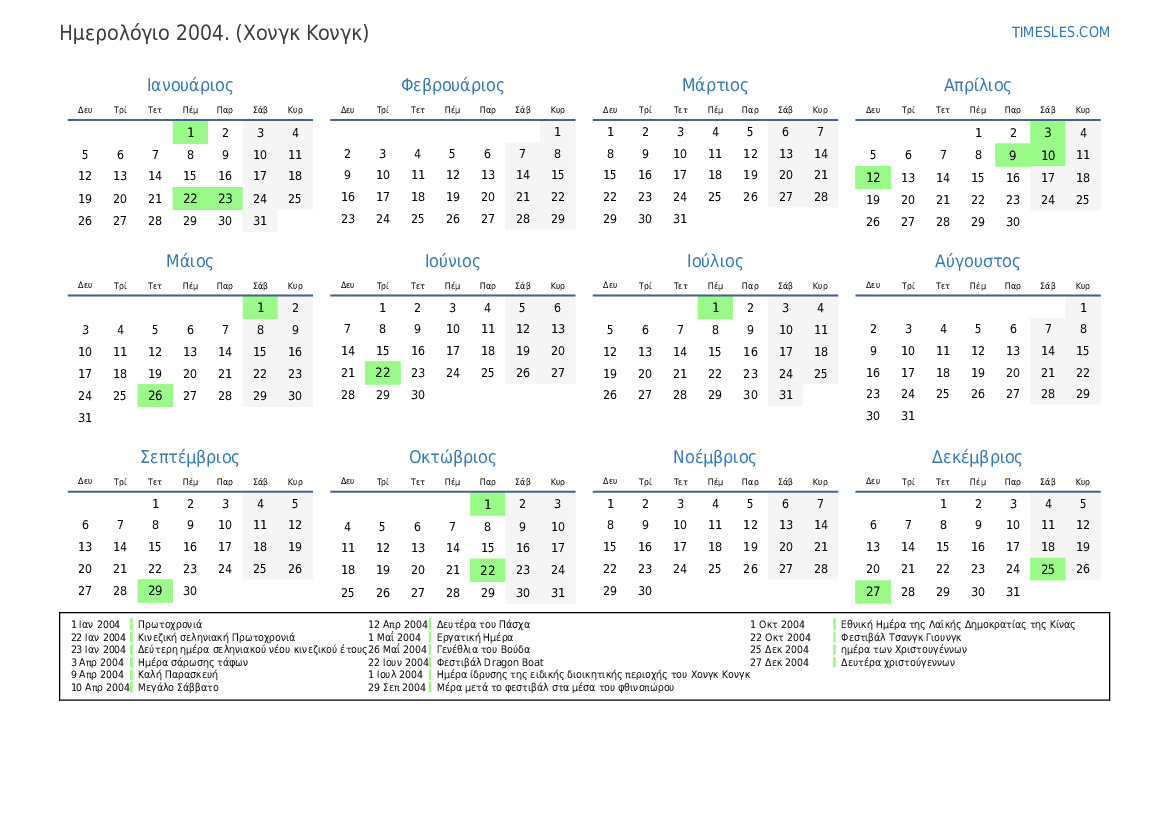Select legend entry Δευτέρα χριστούγεννων
1169x827 pixels.
point(898,662)
